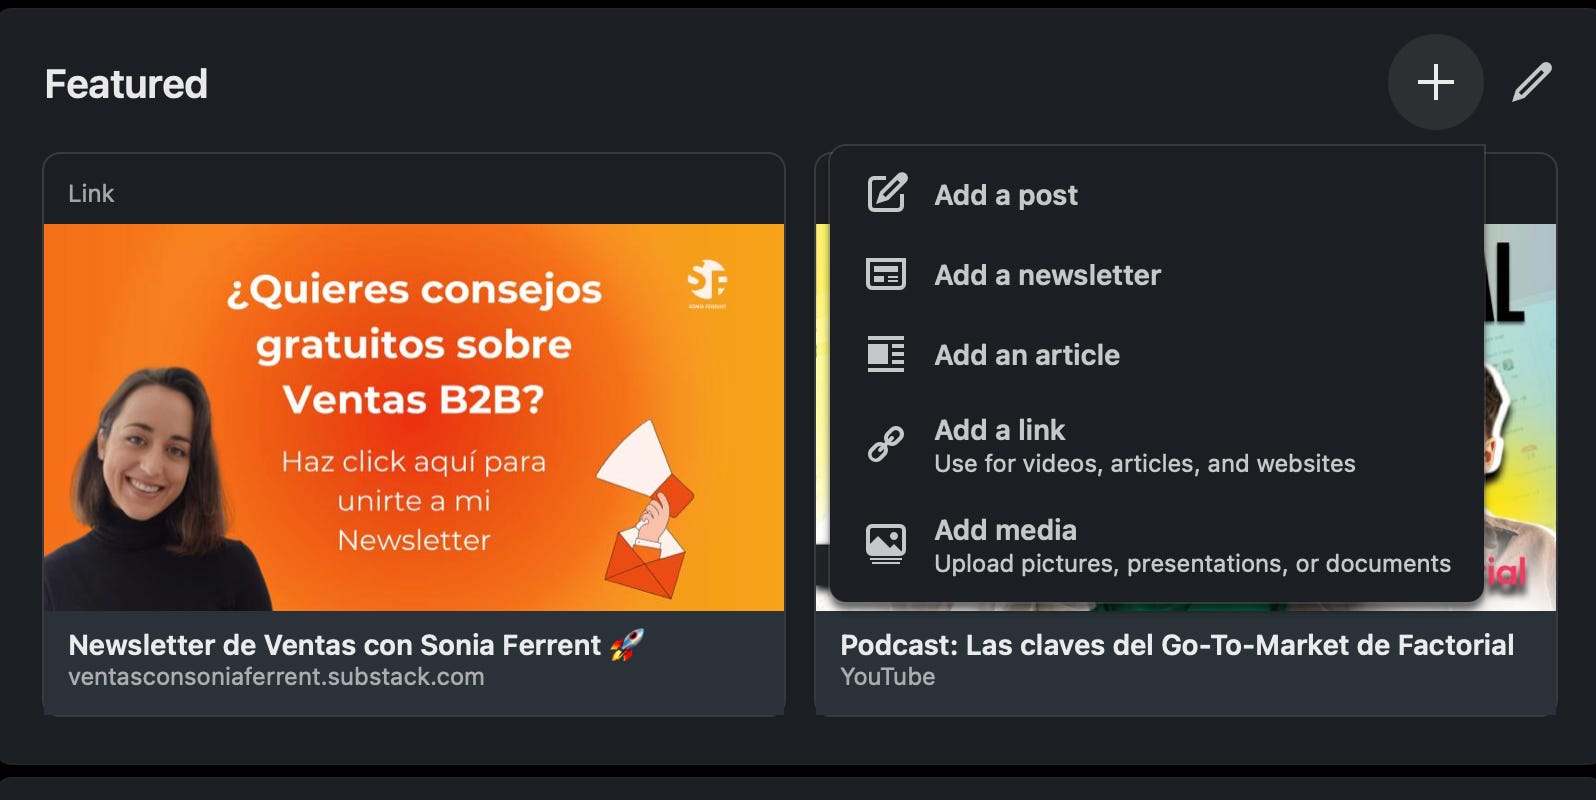Viewport: 1596px width, 800px height.
Task: Click the plus icon in Featured header
Action: point(1435,82)
